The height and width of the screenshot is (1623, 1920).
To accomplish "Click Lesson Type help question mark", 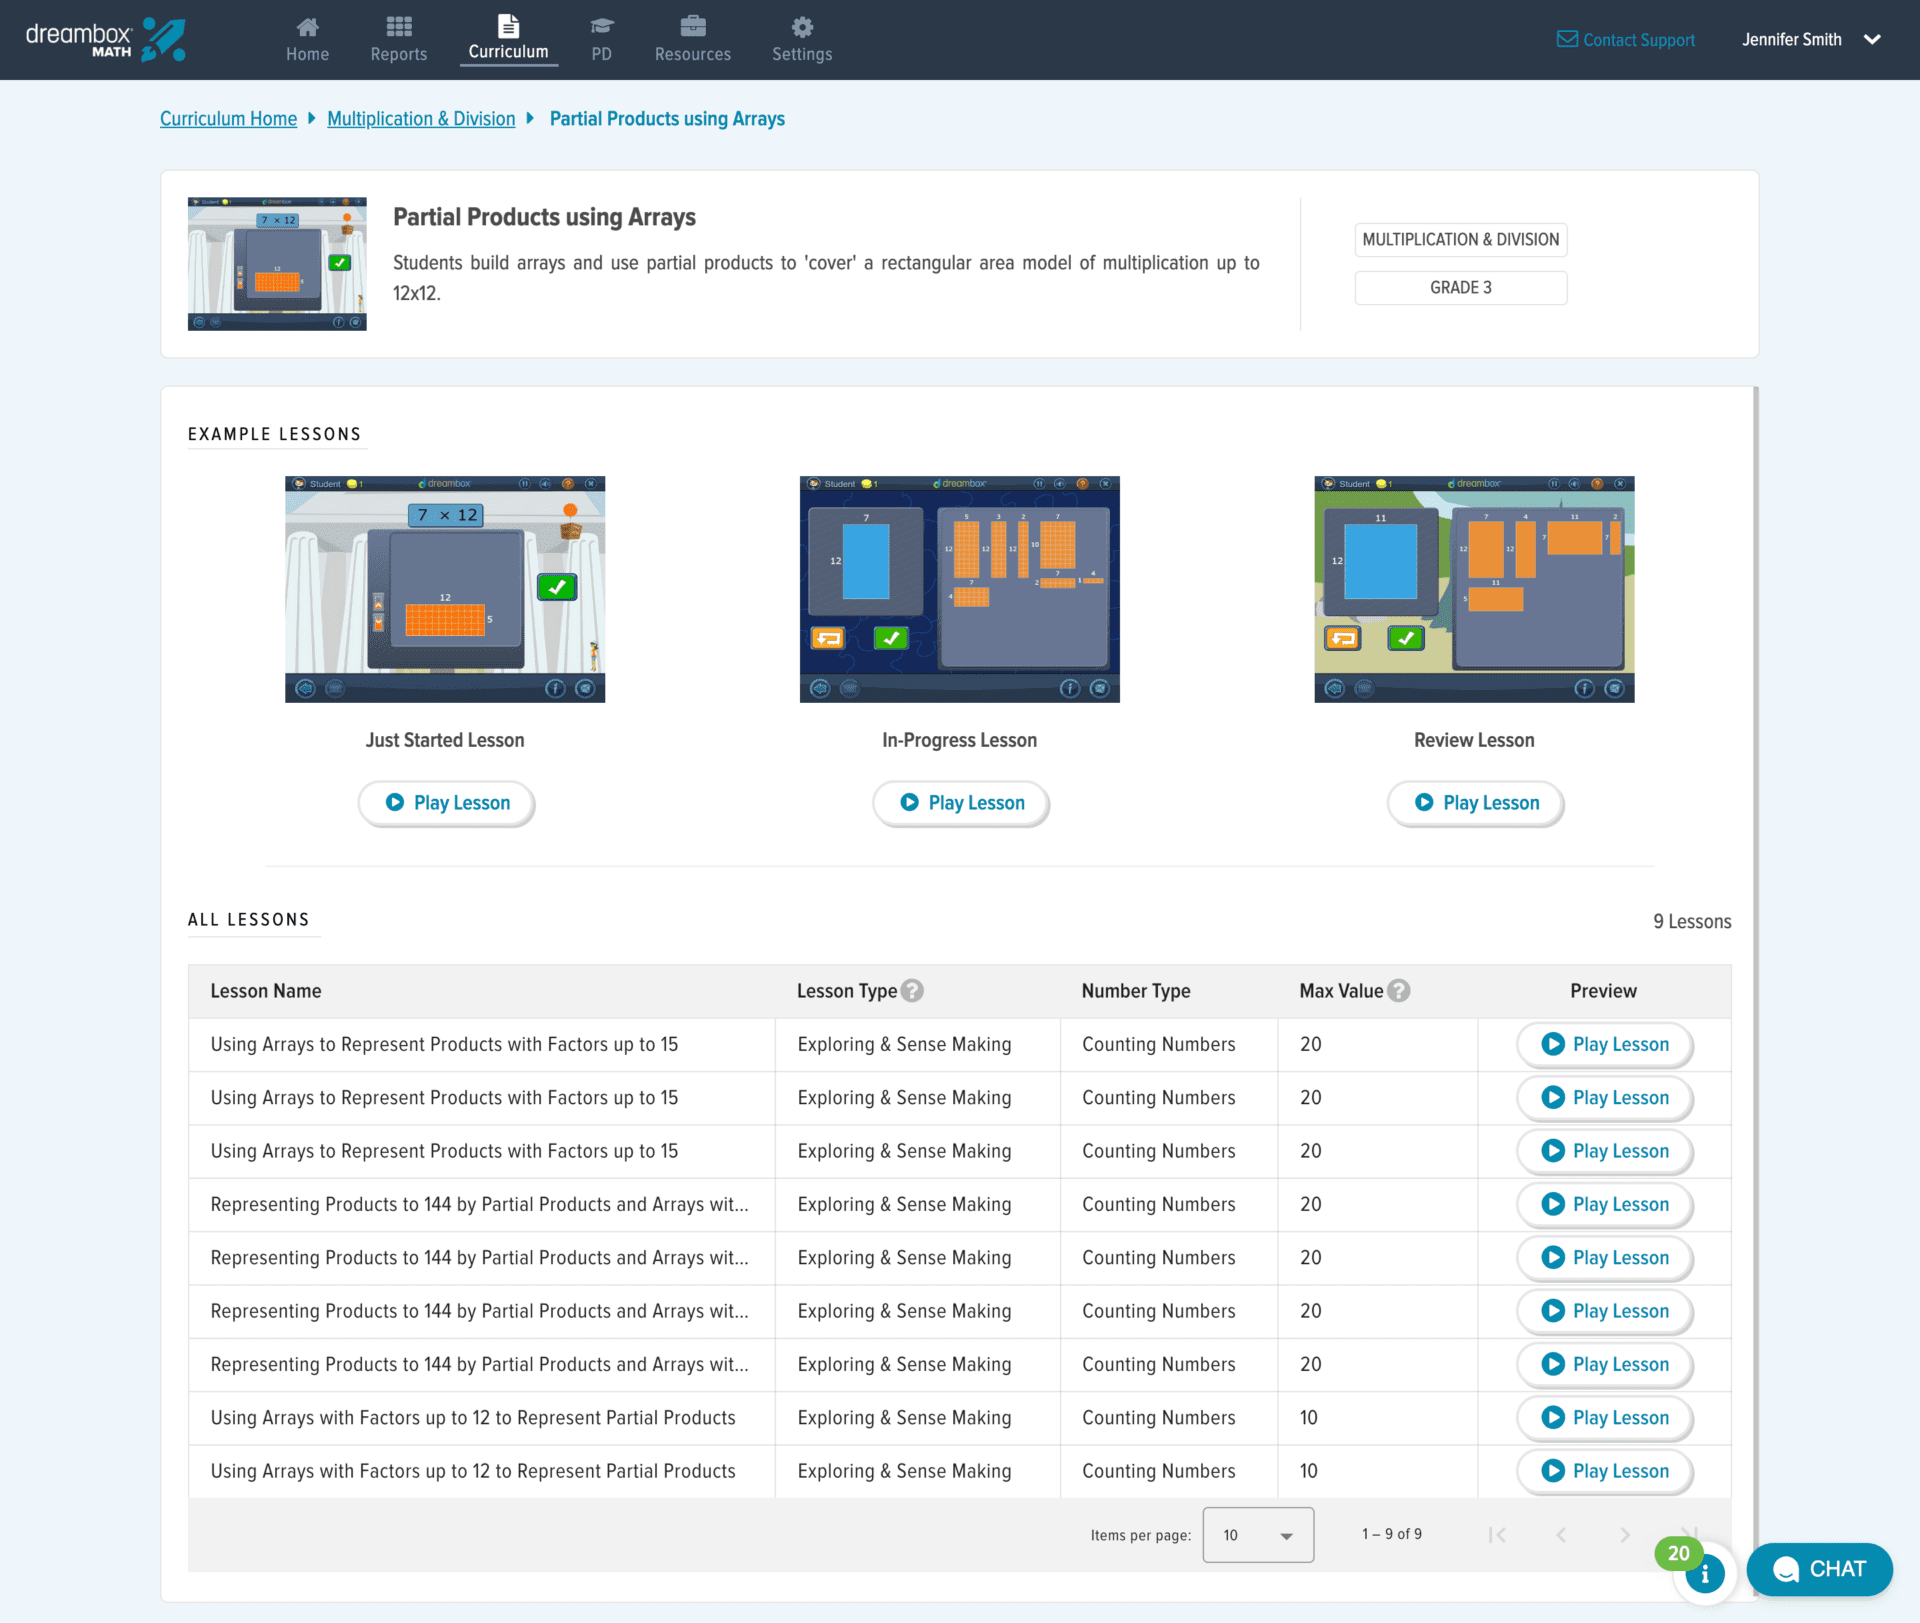I will coord(912,991).
